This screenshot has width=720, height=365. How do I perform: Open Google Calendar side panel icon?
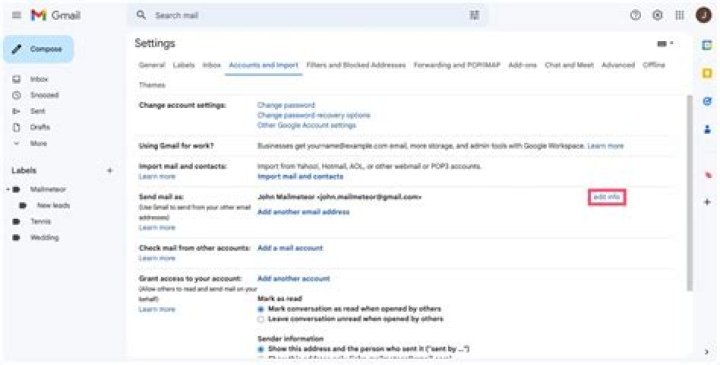(707, 45)
